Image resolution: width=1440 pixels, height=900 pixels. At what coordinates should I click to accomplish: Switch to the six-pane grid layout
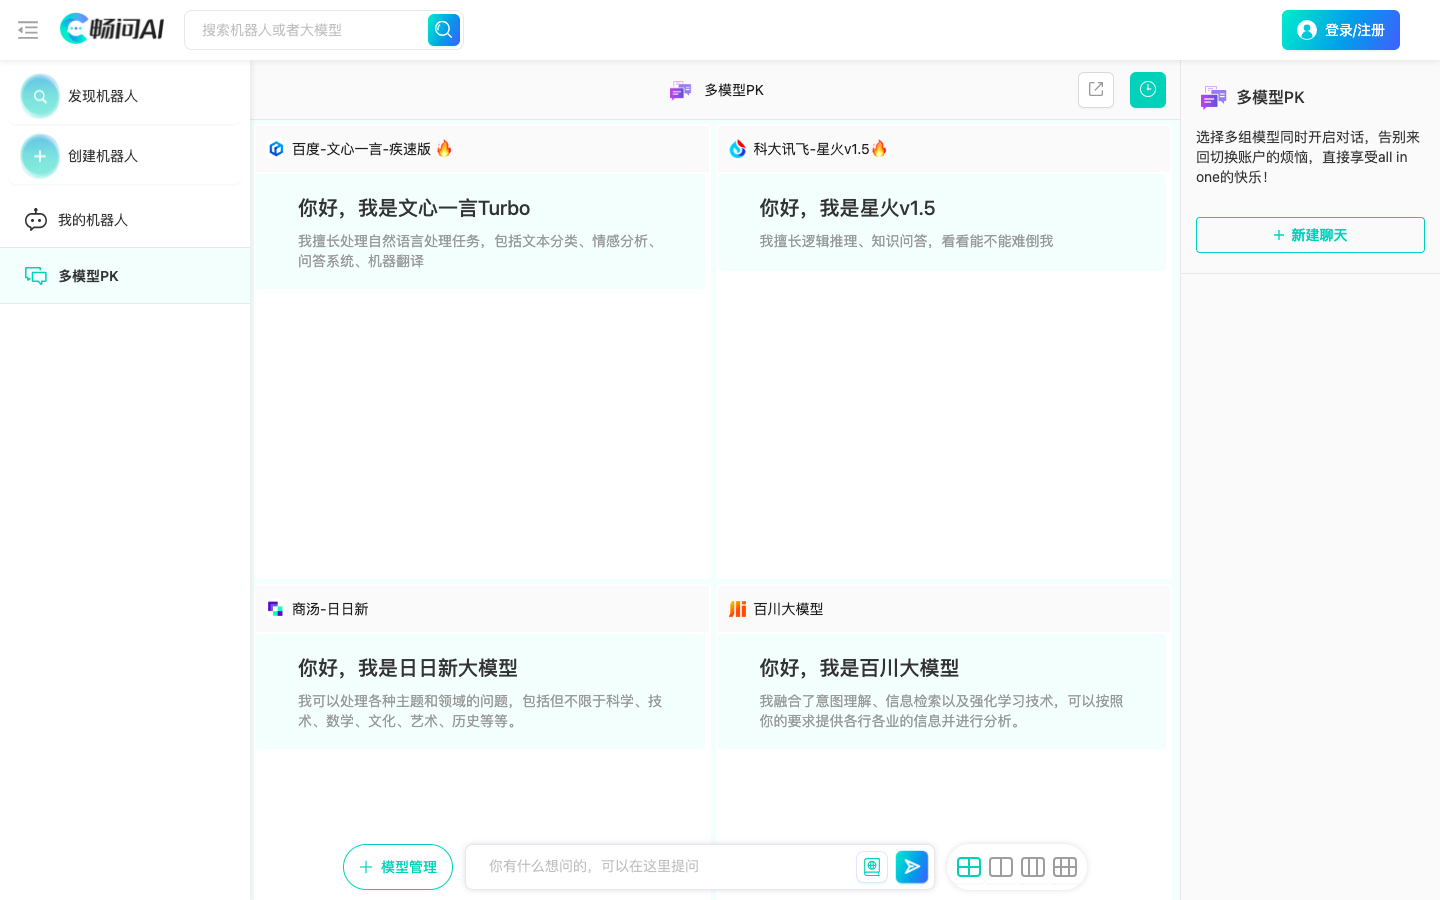point(1065,867)
